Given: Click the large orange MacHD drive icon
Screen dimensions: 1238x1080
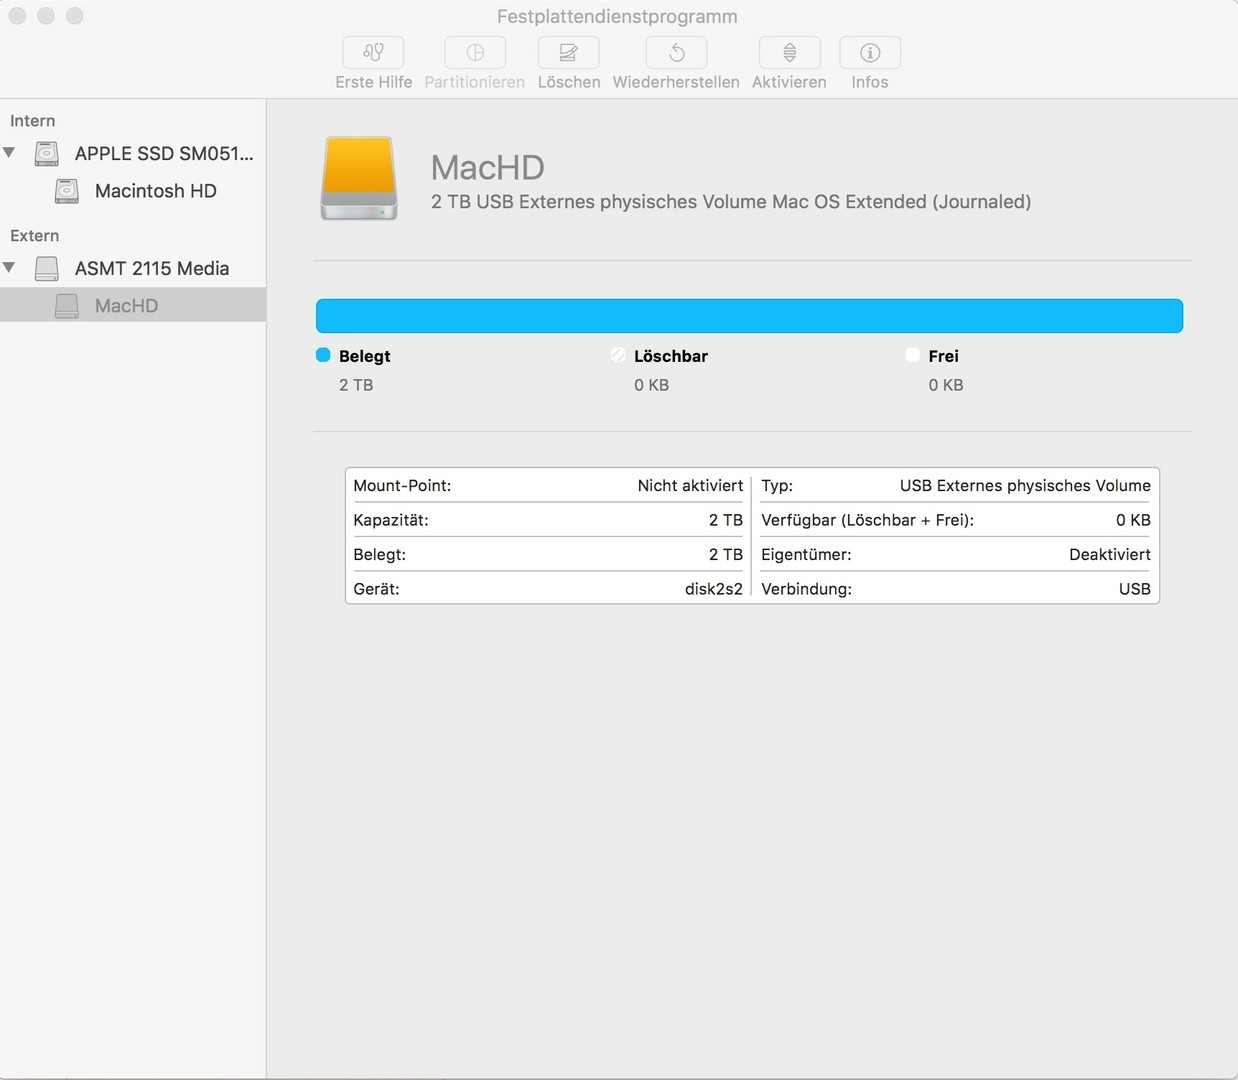Looking at the screenshot, I should 359,179.
